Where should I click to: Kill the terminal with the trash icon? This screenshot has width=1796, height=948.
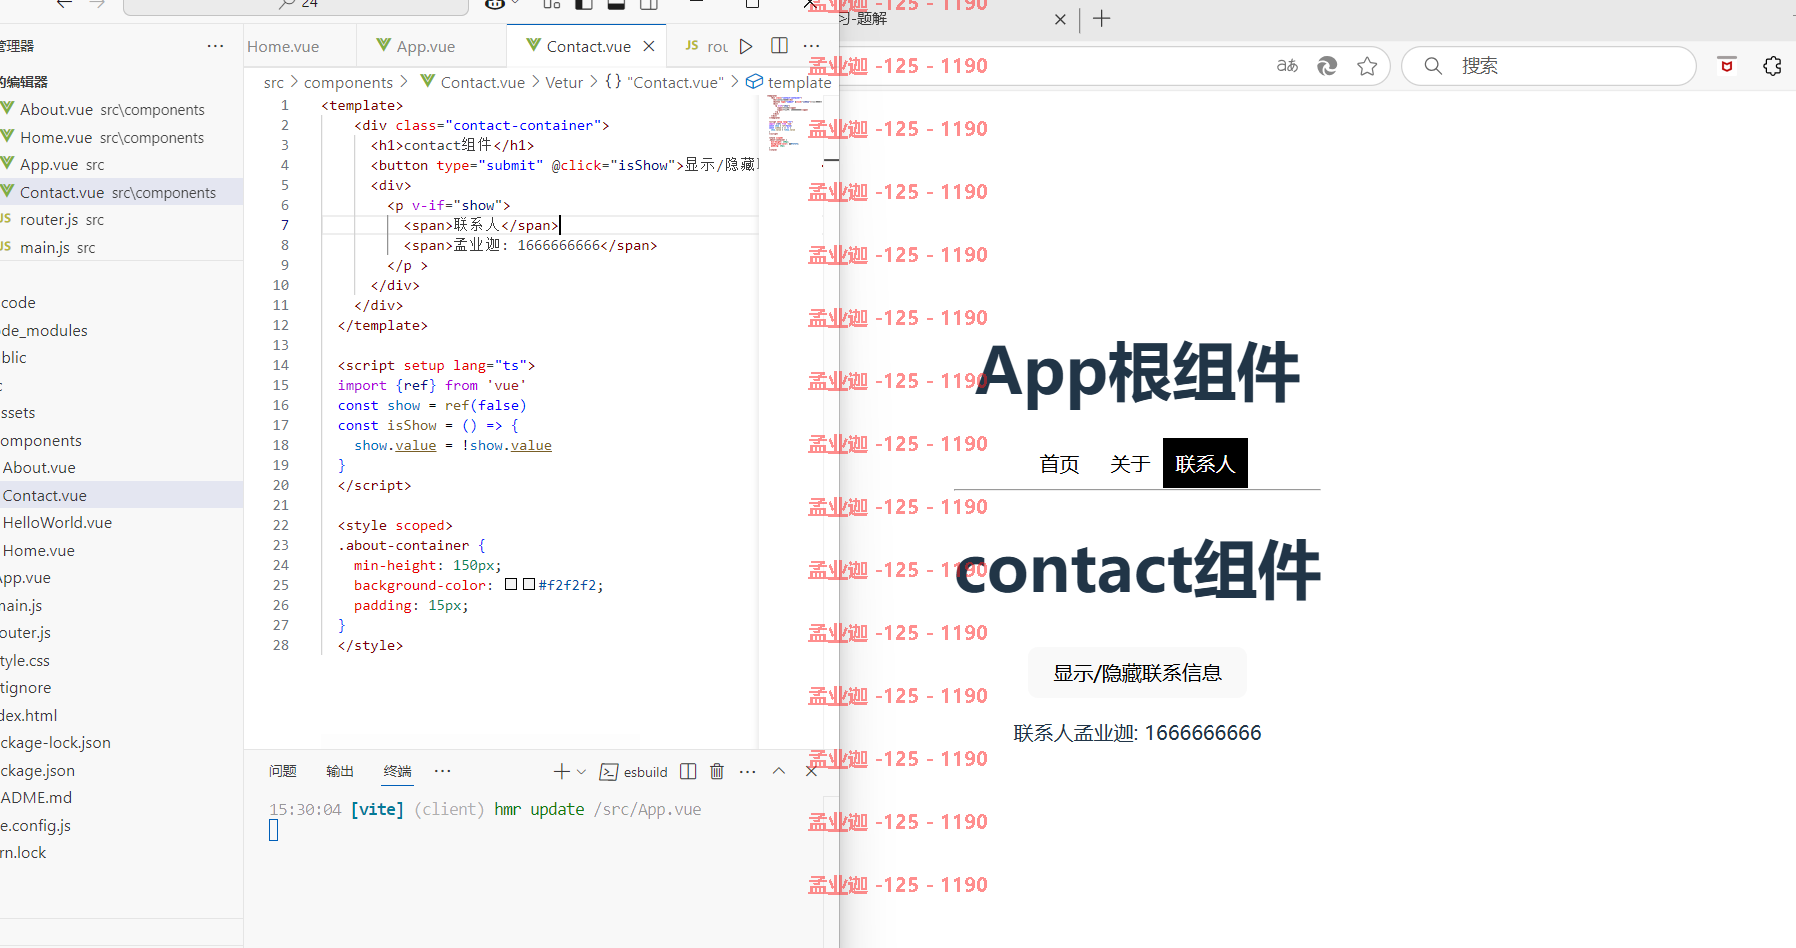pos(717,771)
